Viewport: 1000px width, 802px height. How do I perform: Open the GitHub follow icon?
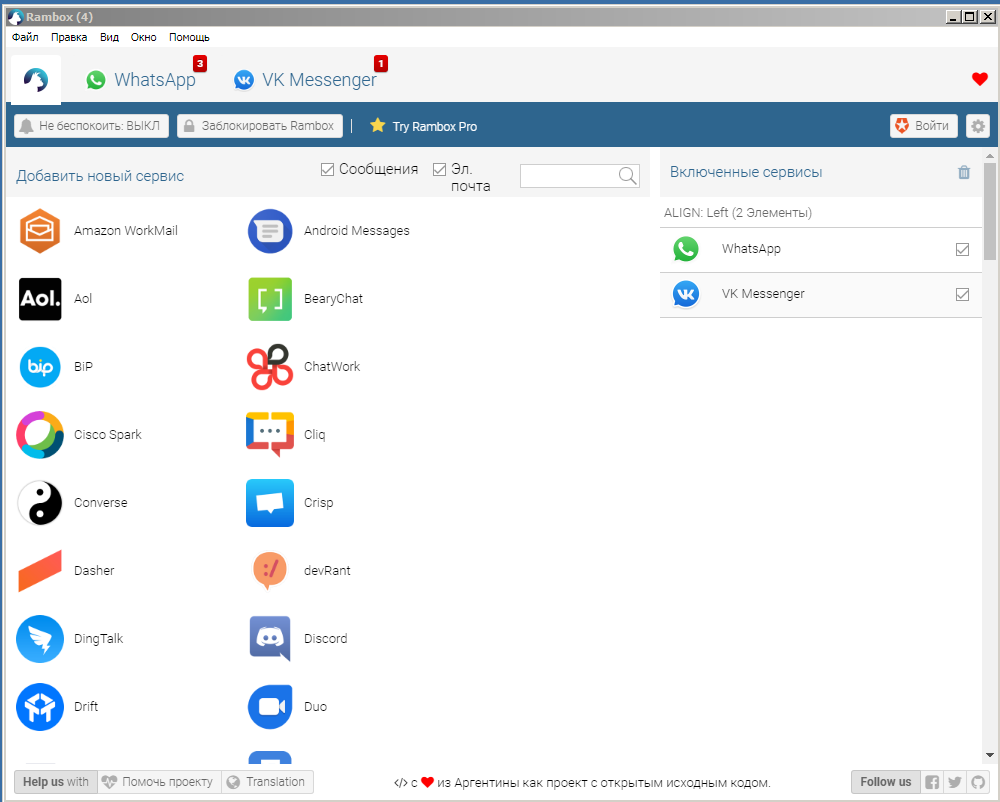coord(978,782)
